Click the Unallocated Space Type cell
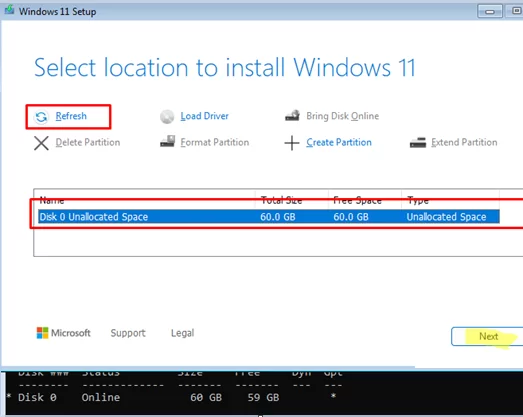523x417 pixels. coord(446,217)
